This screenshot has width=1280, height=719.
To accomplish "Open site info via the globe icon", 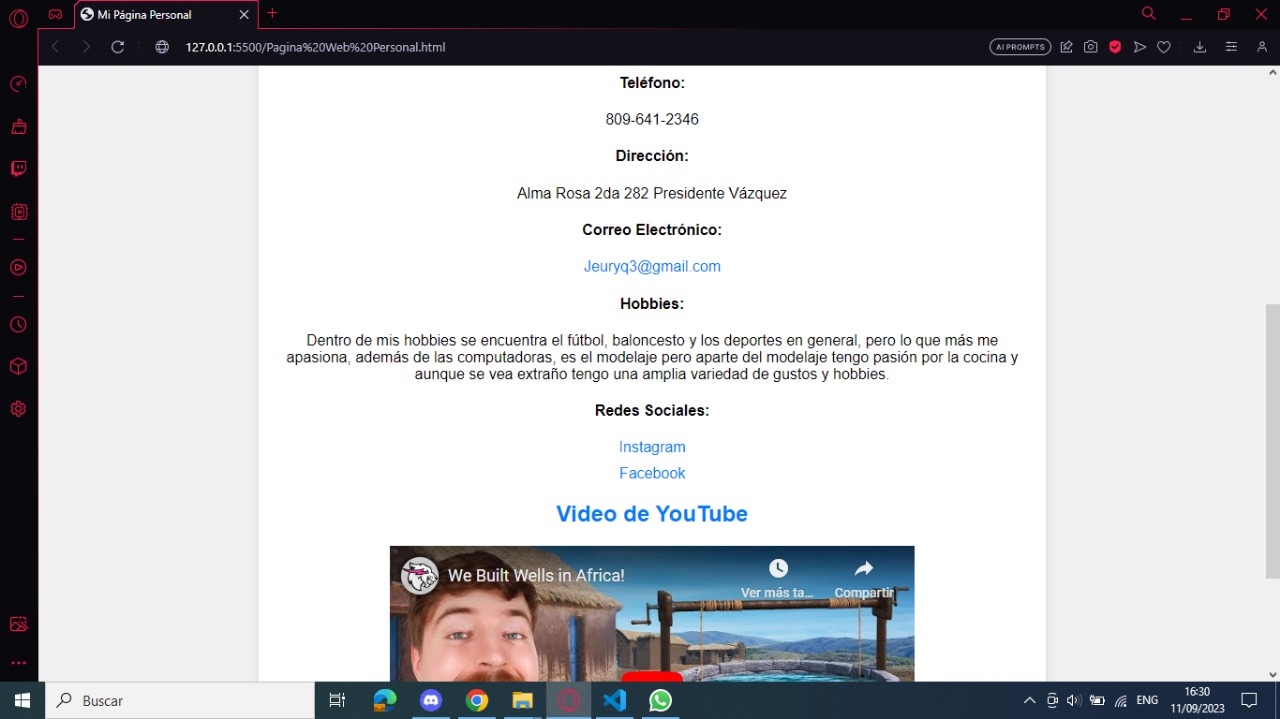I will point(161,46).
